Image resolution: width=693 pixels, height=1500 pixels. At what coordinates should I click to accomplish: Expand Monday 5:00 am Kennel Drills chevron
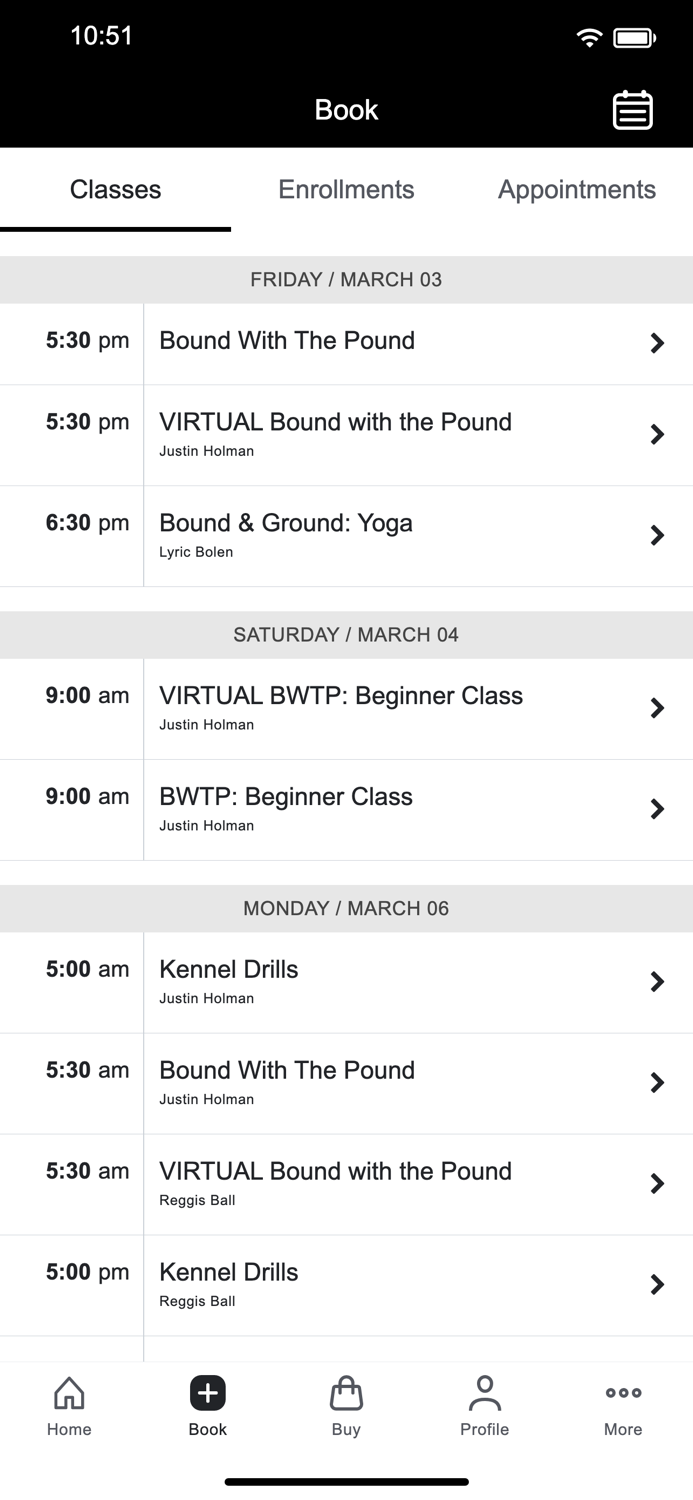(657, 982)
